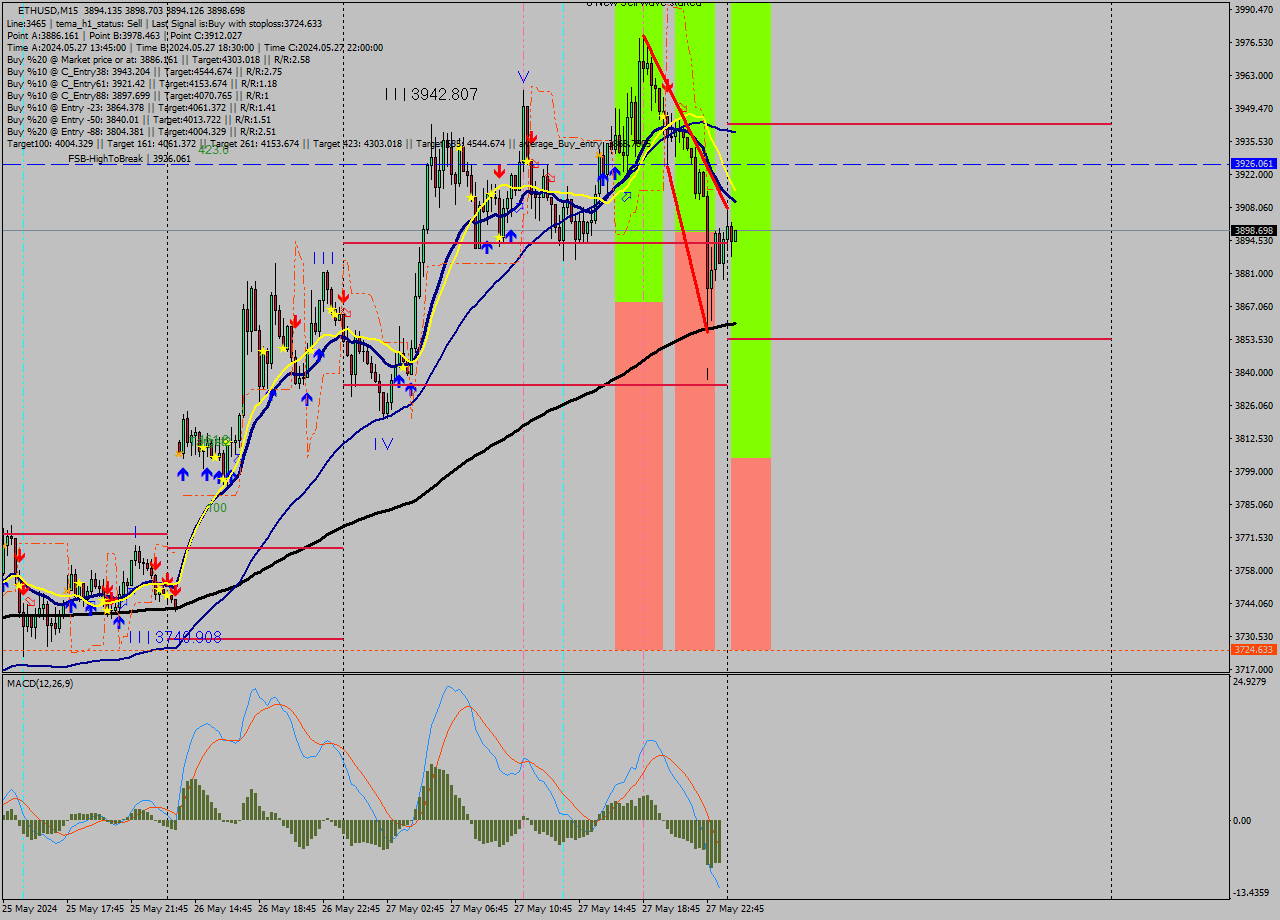1280x920 pixels.
Task: Click the 'Buy %10 @ C_Entry38: 3943.204' row
Action: pos(144,71)
